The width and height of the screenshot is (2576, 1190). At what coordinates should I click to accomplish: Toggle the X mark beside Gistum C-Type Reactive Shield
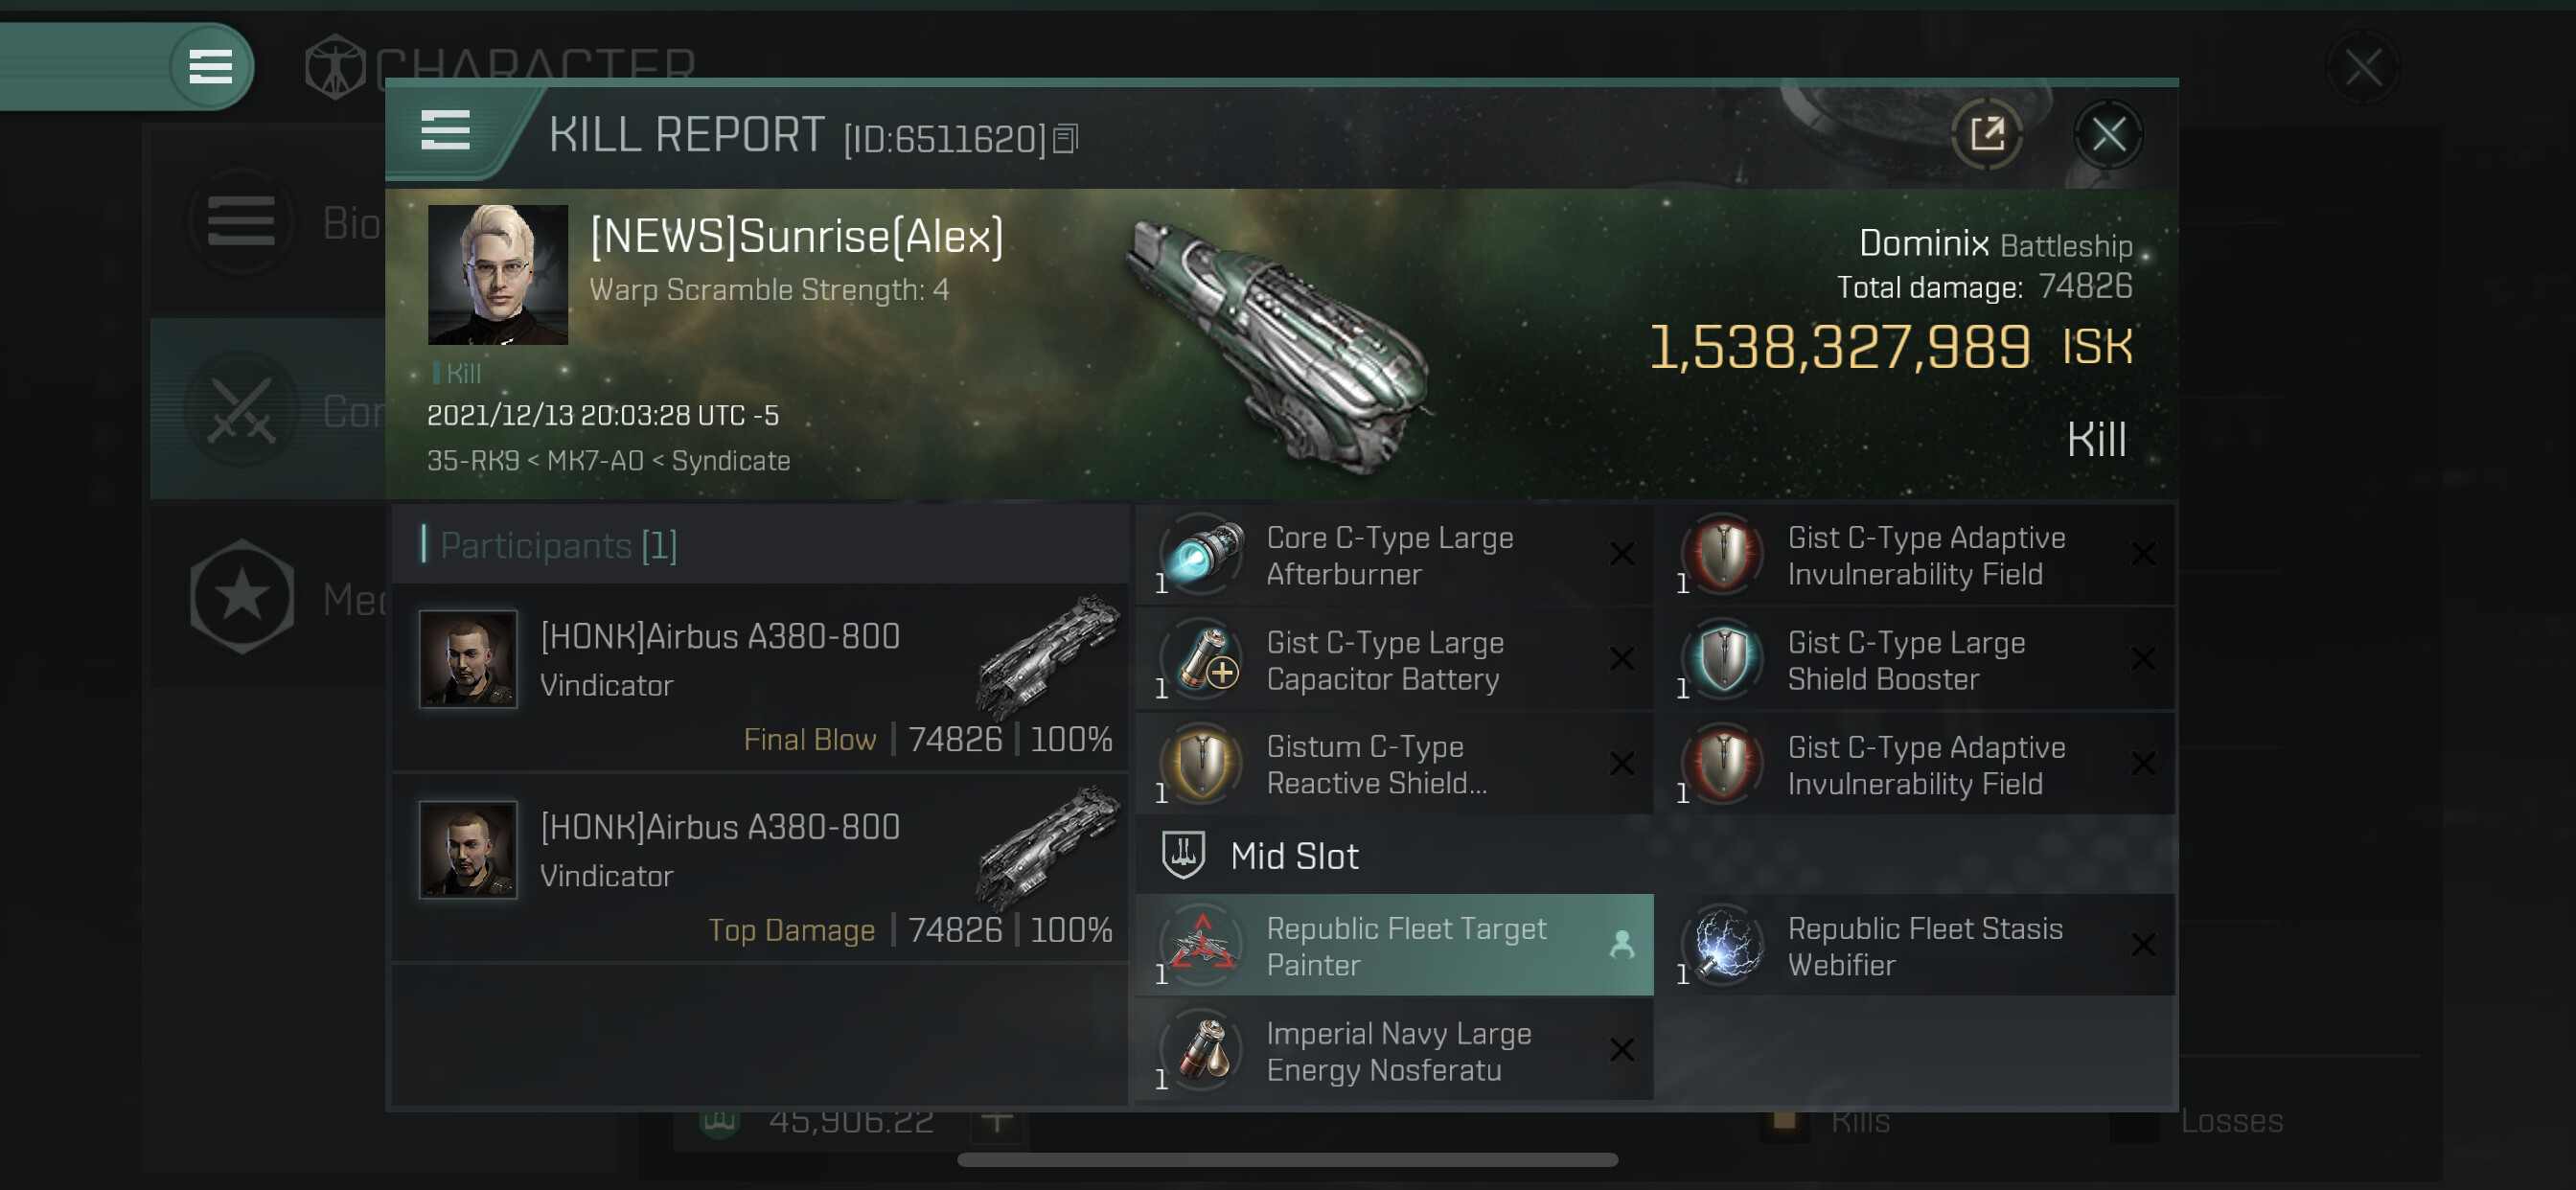coord(1621,765)
